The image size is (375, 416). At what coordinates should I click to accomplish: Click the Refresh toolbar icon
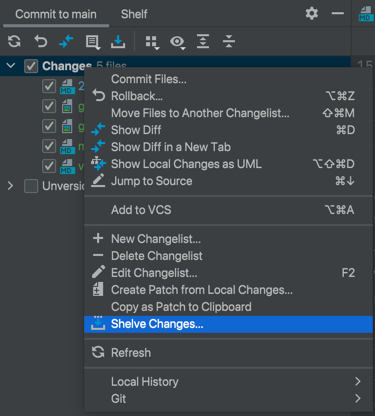pos(14,42)
